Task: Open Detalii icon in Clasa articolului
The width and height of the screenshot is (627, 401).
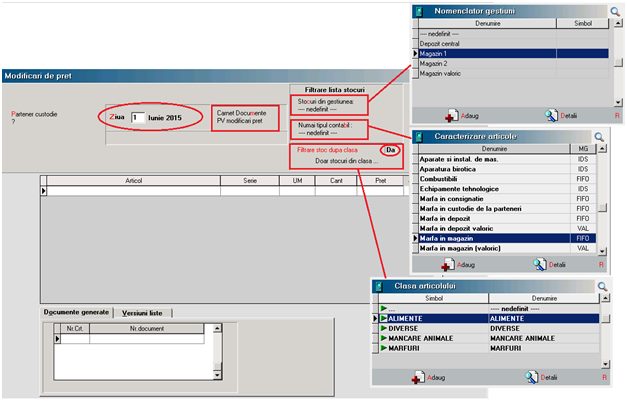Action: pos(529,378)
